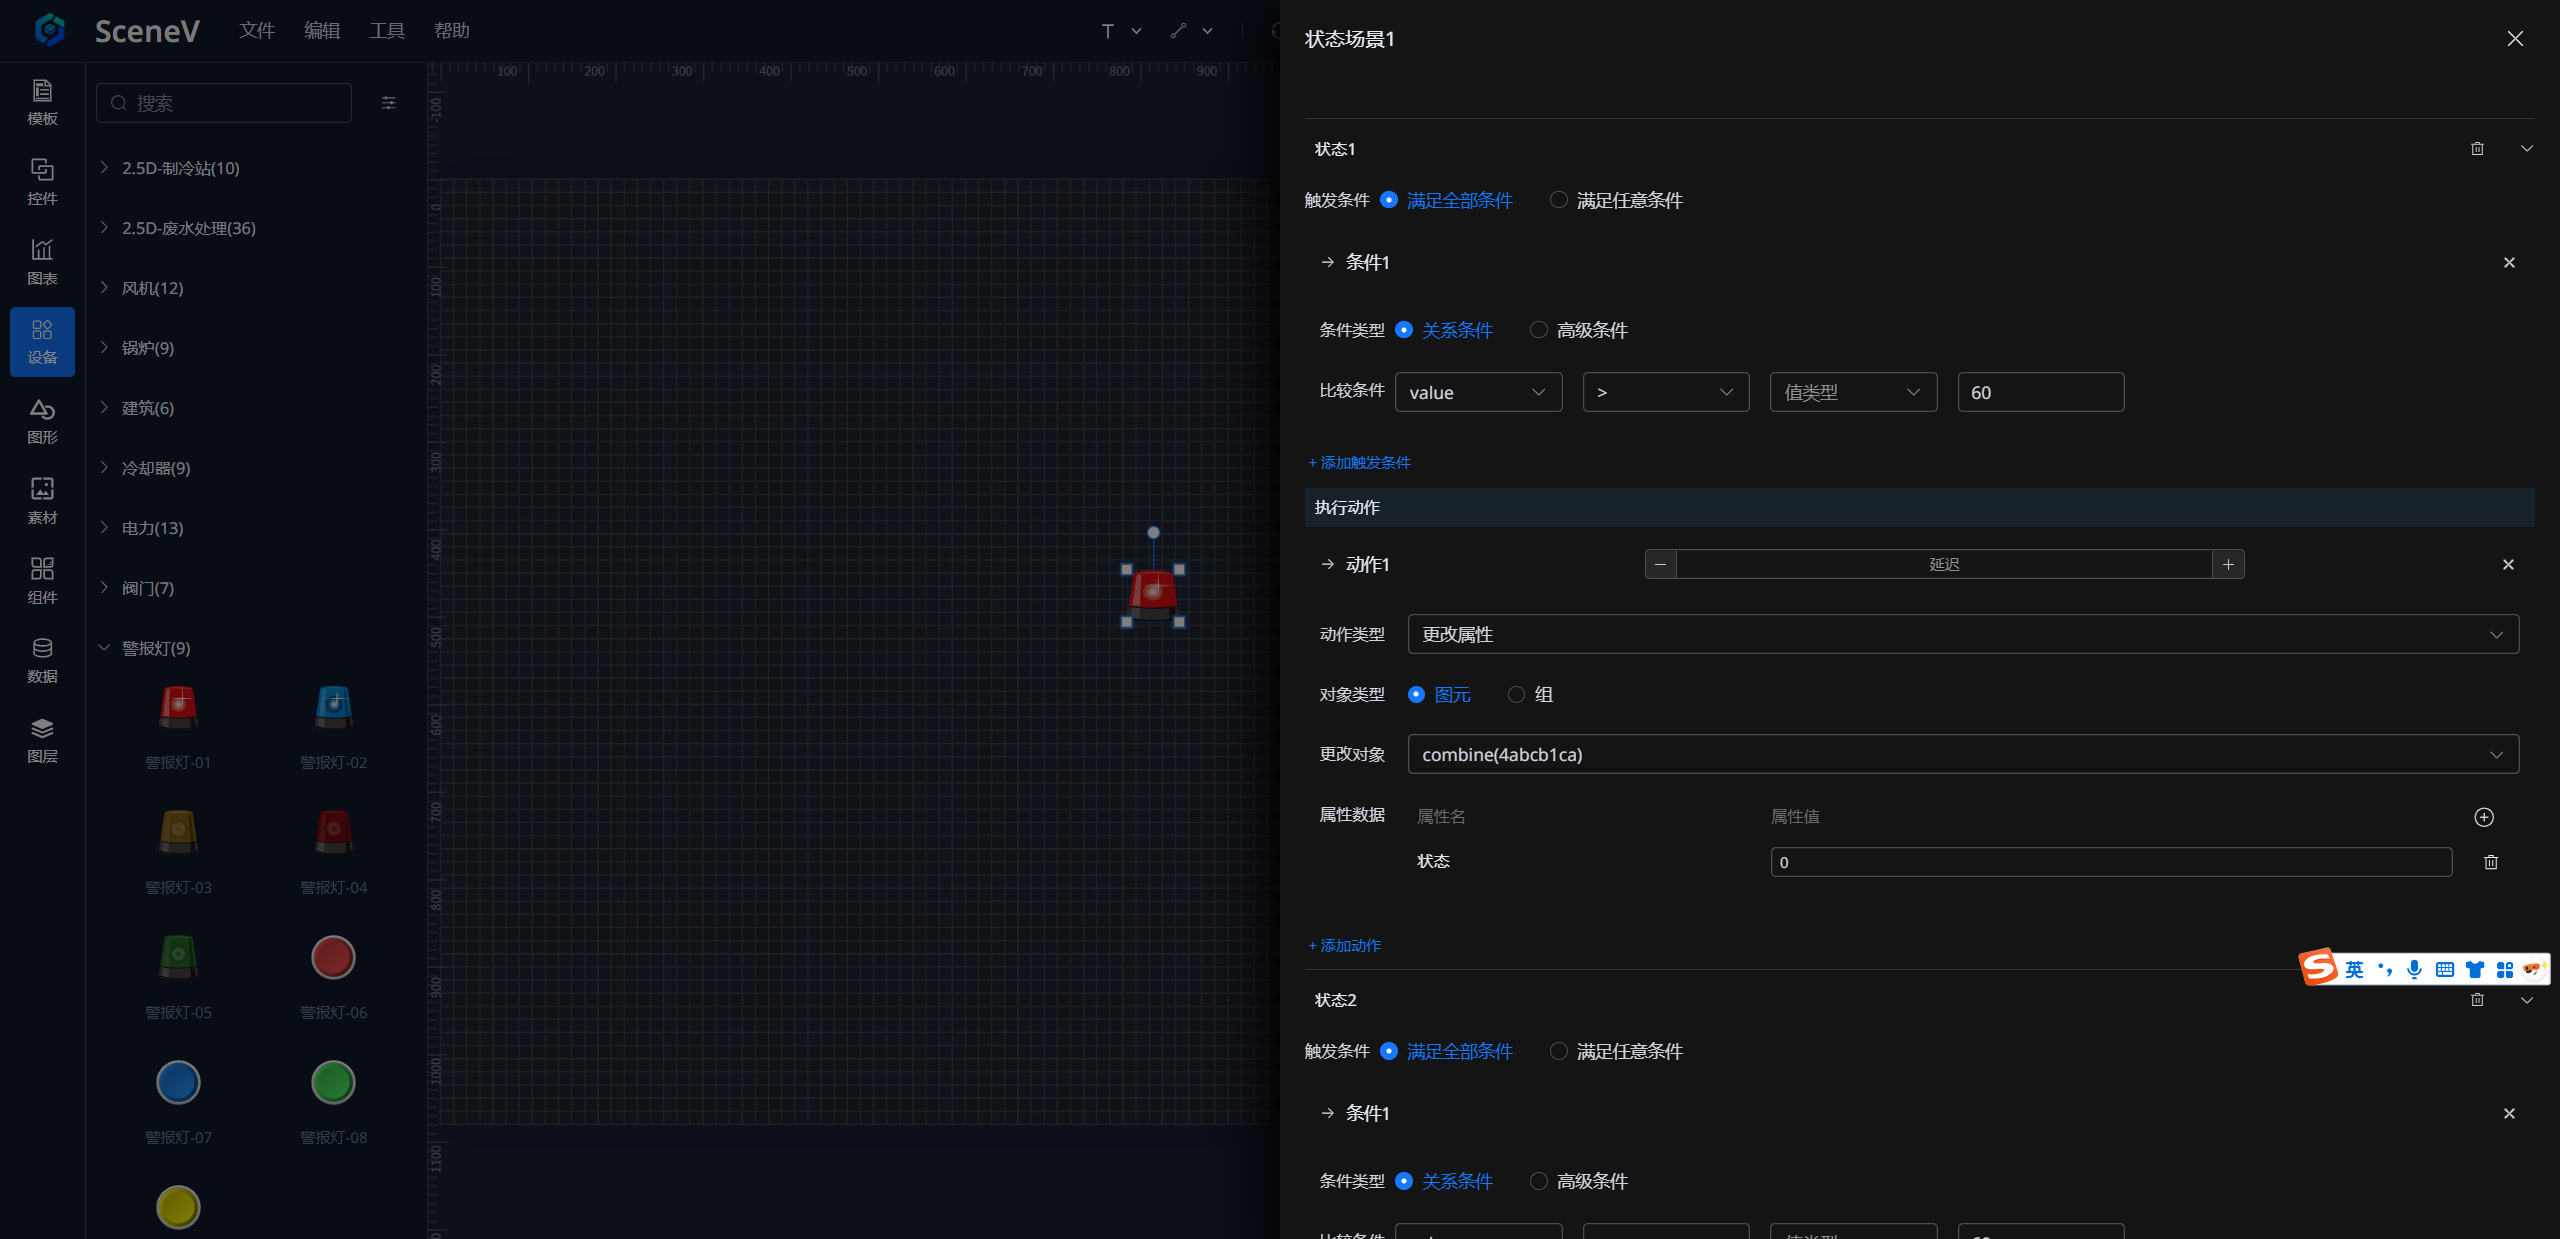This screenshot has width=2560, height=1239.
Task: Select the 满足任意条件 radio in 状态1
Action: tap(1558, 200)
